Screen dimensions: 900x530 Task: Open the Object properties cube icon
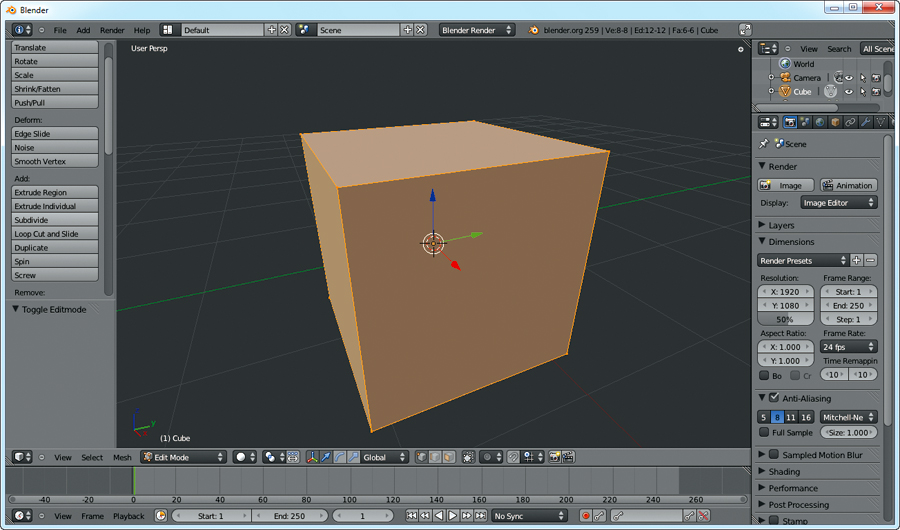[835, 122]
